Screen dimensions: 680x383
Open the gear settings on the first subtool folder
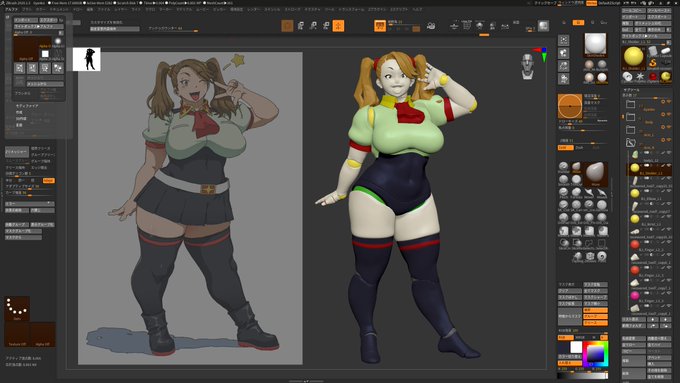click(663, 102)
